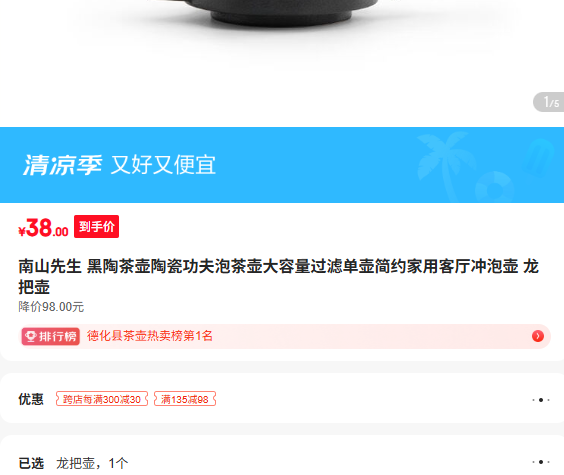
Task: Open the 南山先生 黑陶茶壶 product title
Action: coord(278,277)
